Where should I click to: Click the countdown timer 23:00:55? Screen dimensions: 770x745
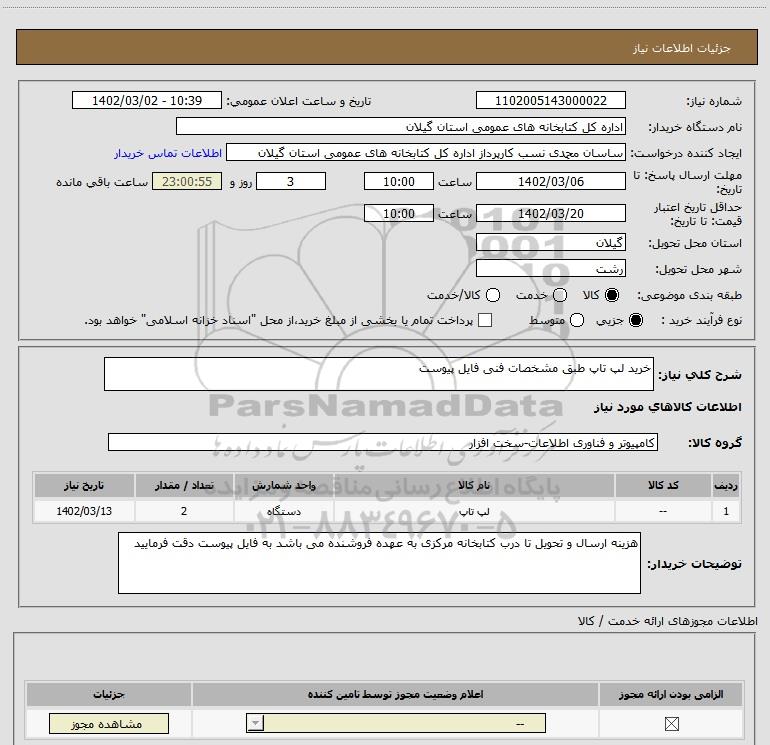(x=187, y=182)
